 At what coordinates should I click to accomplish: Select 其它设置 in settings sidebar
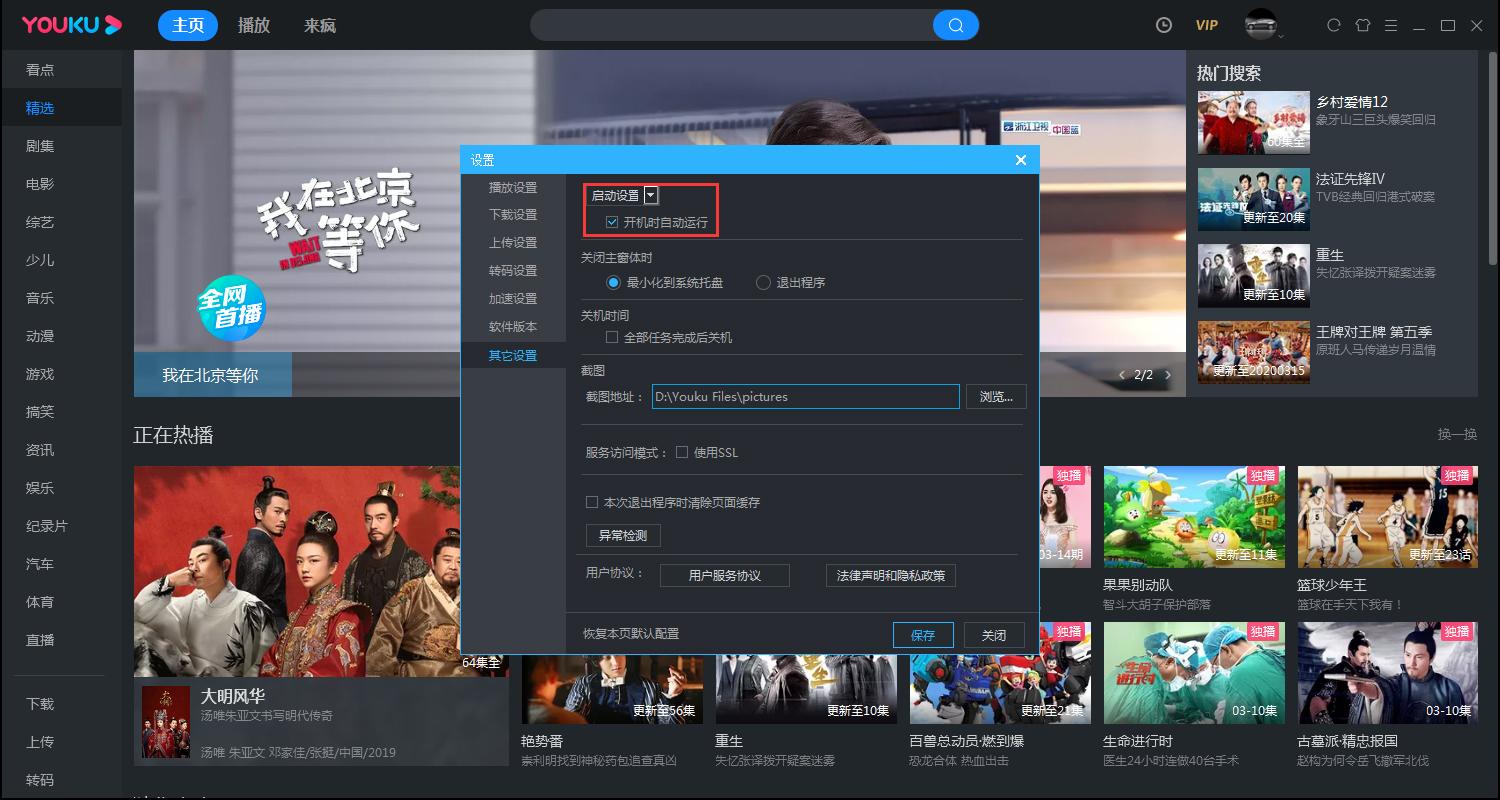click(x=513, y=355)
